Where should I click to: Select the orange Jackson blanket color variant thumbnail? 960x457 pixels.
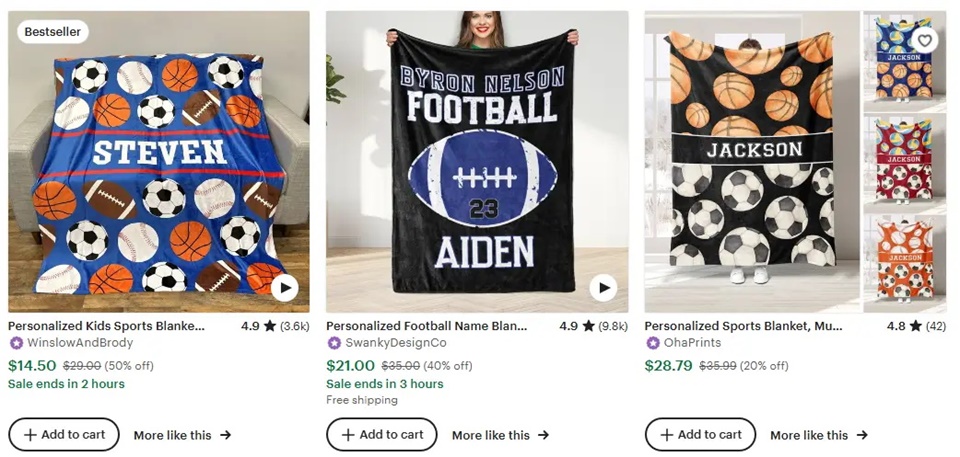(904, 258)
